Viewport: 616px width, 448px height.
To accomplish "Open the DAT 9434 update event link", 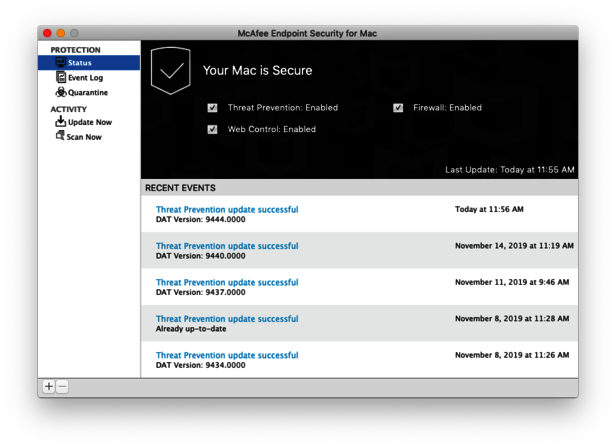I will click(227, 356).
